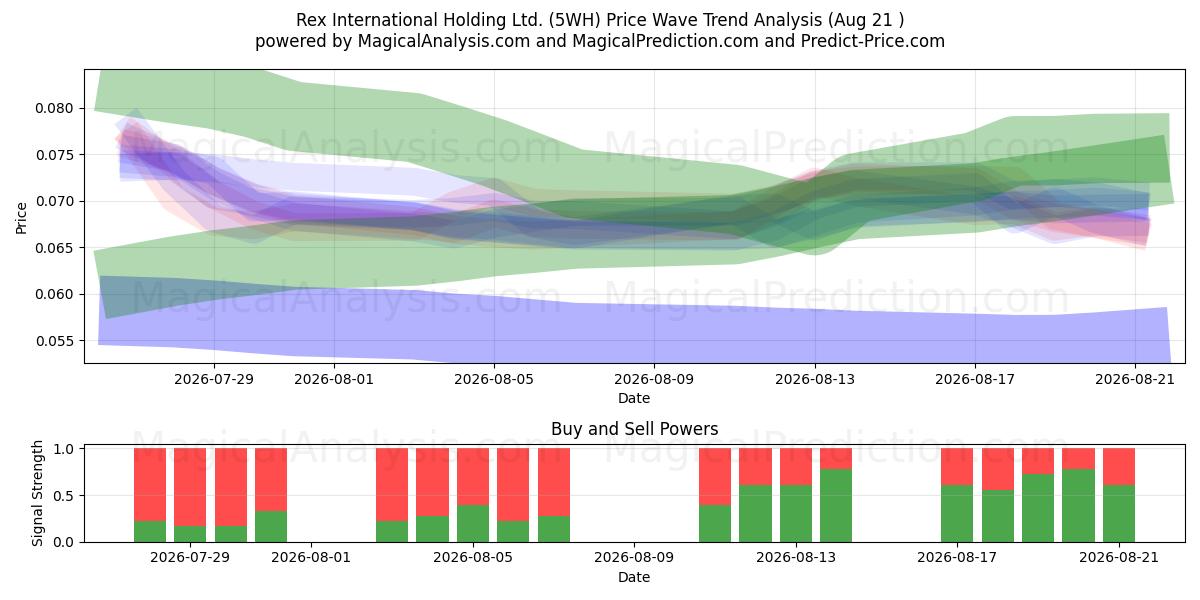Screen dimensions: 1200x600
Task: Click the last bar at 2026-08-21
Action: [x=1119, y=495]
